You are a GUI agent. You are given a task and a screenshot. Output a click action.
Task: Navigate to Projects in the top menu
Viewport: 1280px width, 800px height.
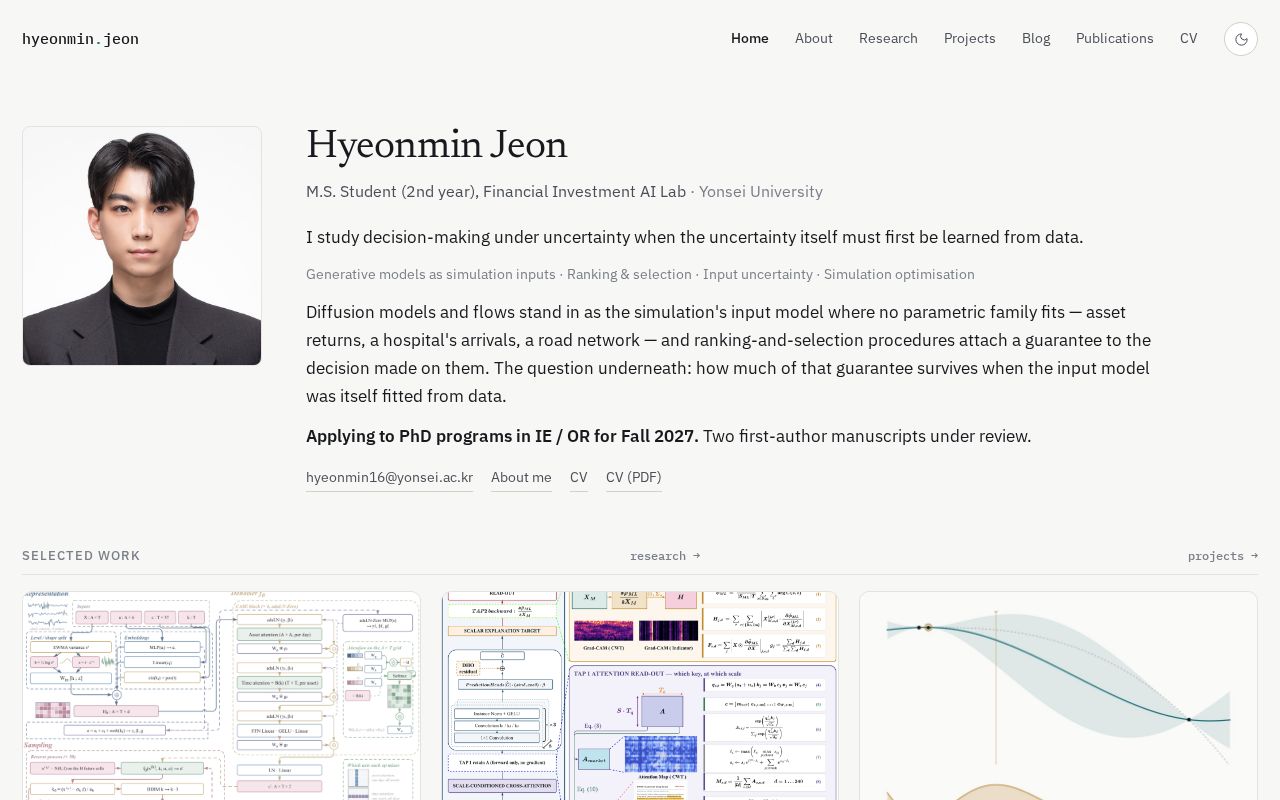point(970,38)
